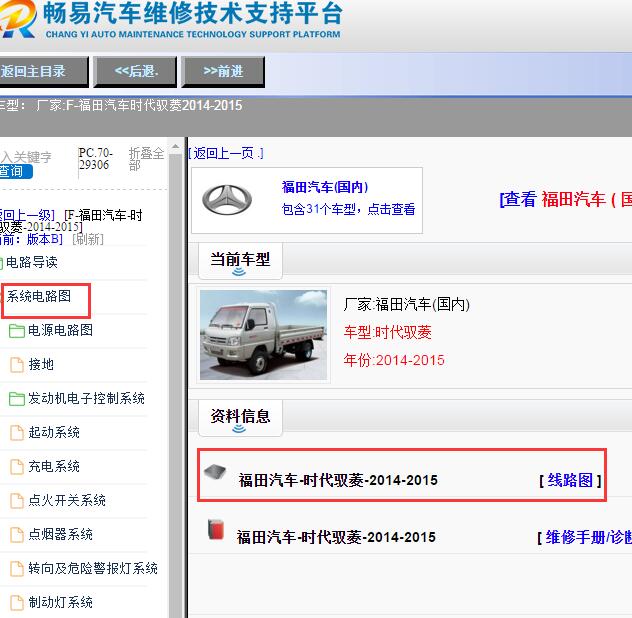
Task: Click the red book icon beside 维修手册 entry
Action: pyautogui.click(x=216, y=529)
